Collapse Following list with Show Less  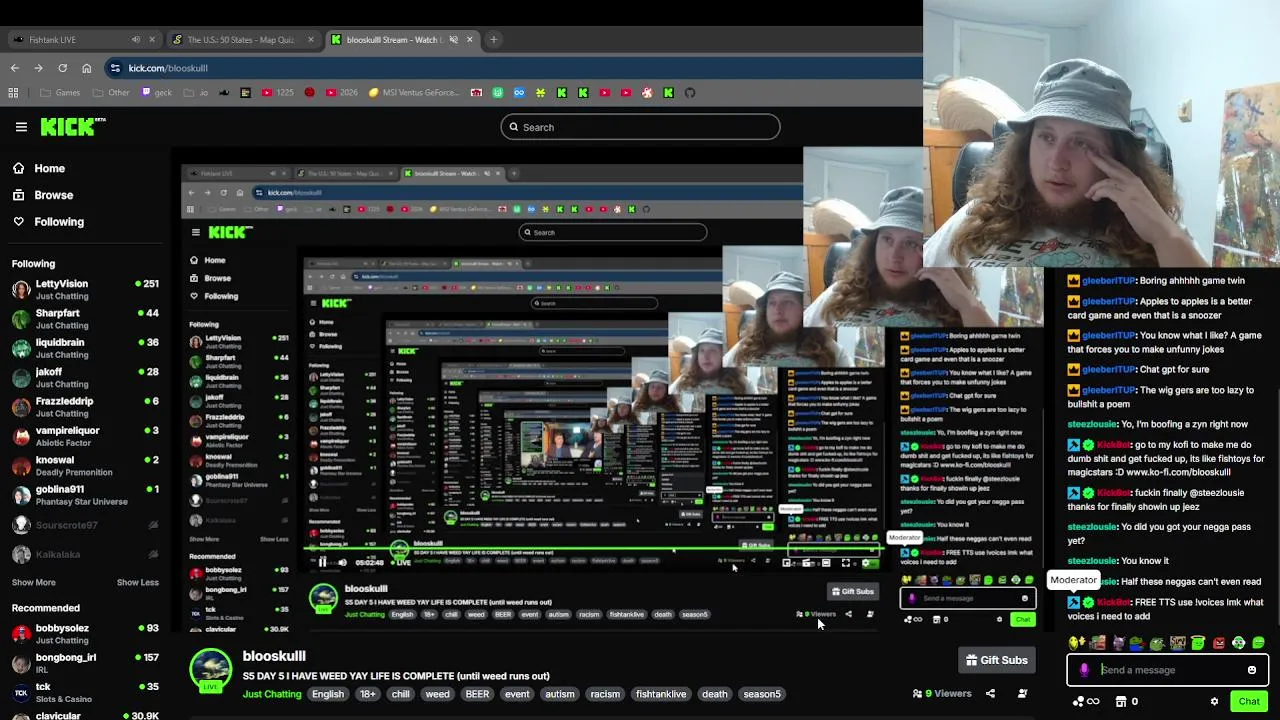coord(138,582)
